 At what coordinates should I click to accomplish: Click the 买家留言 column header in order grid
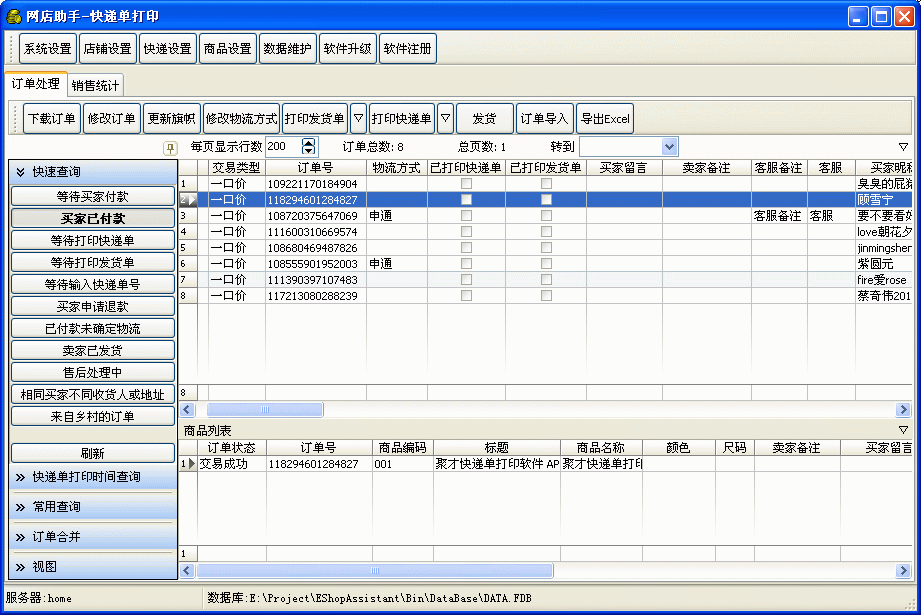(624, 168)
